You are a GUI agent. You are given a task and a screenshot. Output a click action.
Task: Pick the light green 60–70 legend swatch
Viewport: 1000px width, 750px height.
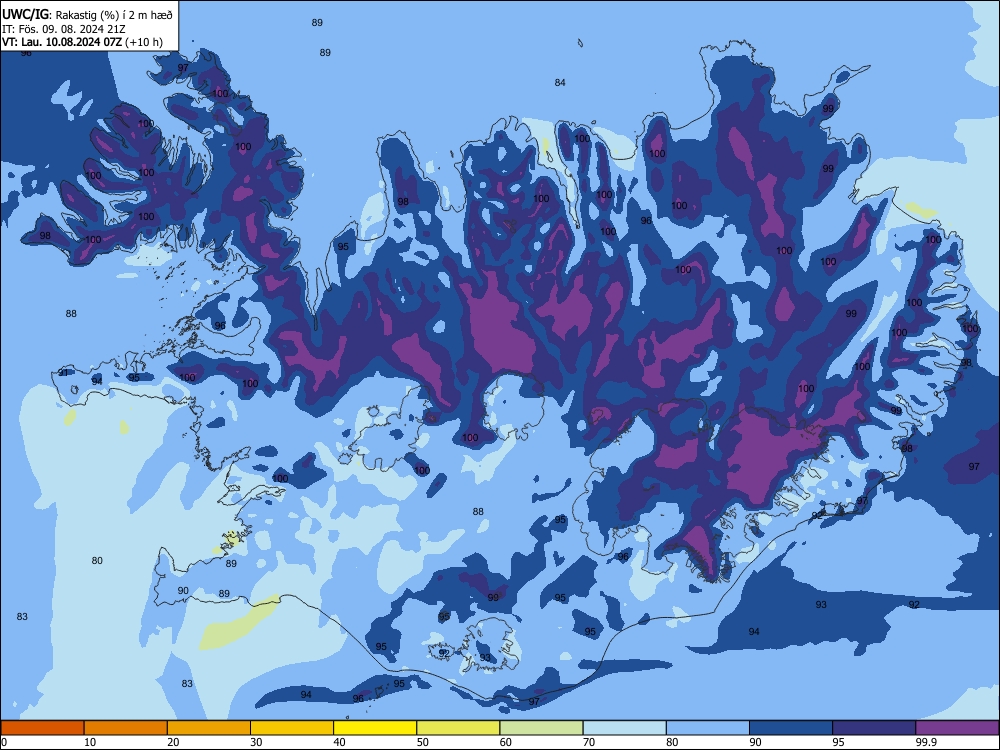point(541,728)
